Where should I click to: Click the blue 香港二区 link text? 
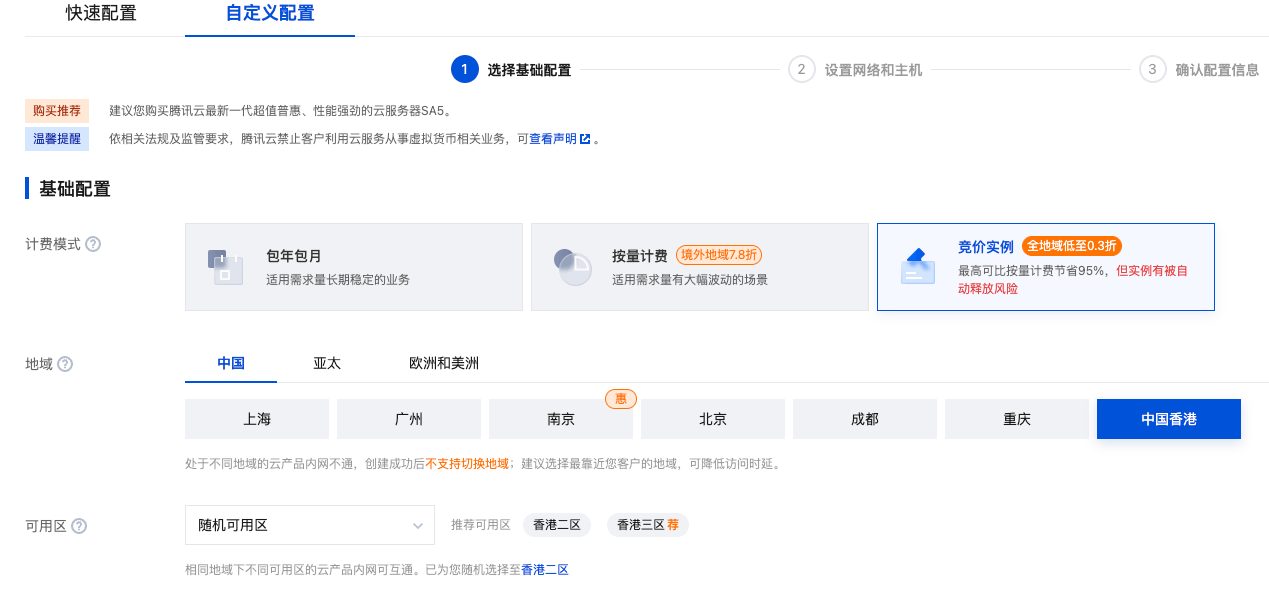pyautogui.click(x=545, y=570)
